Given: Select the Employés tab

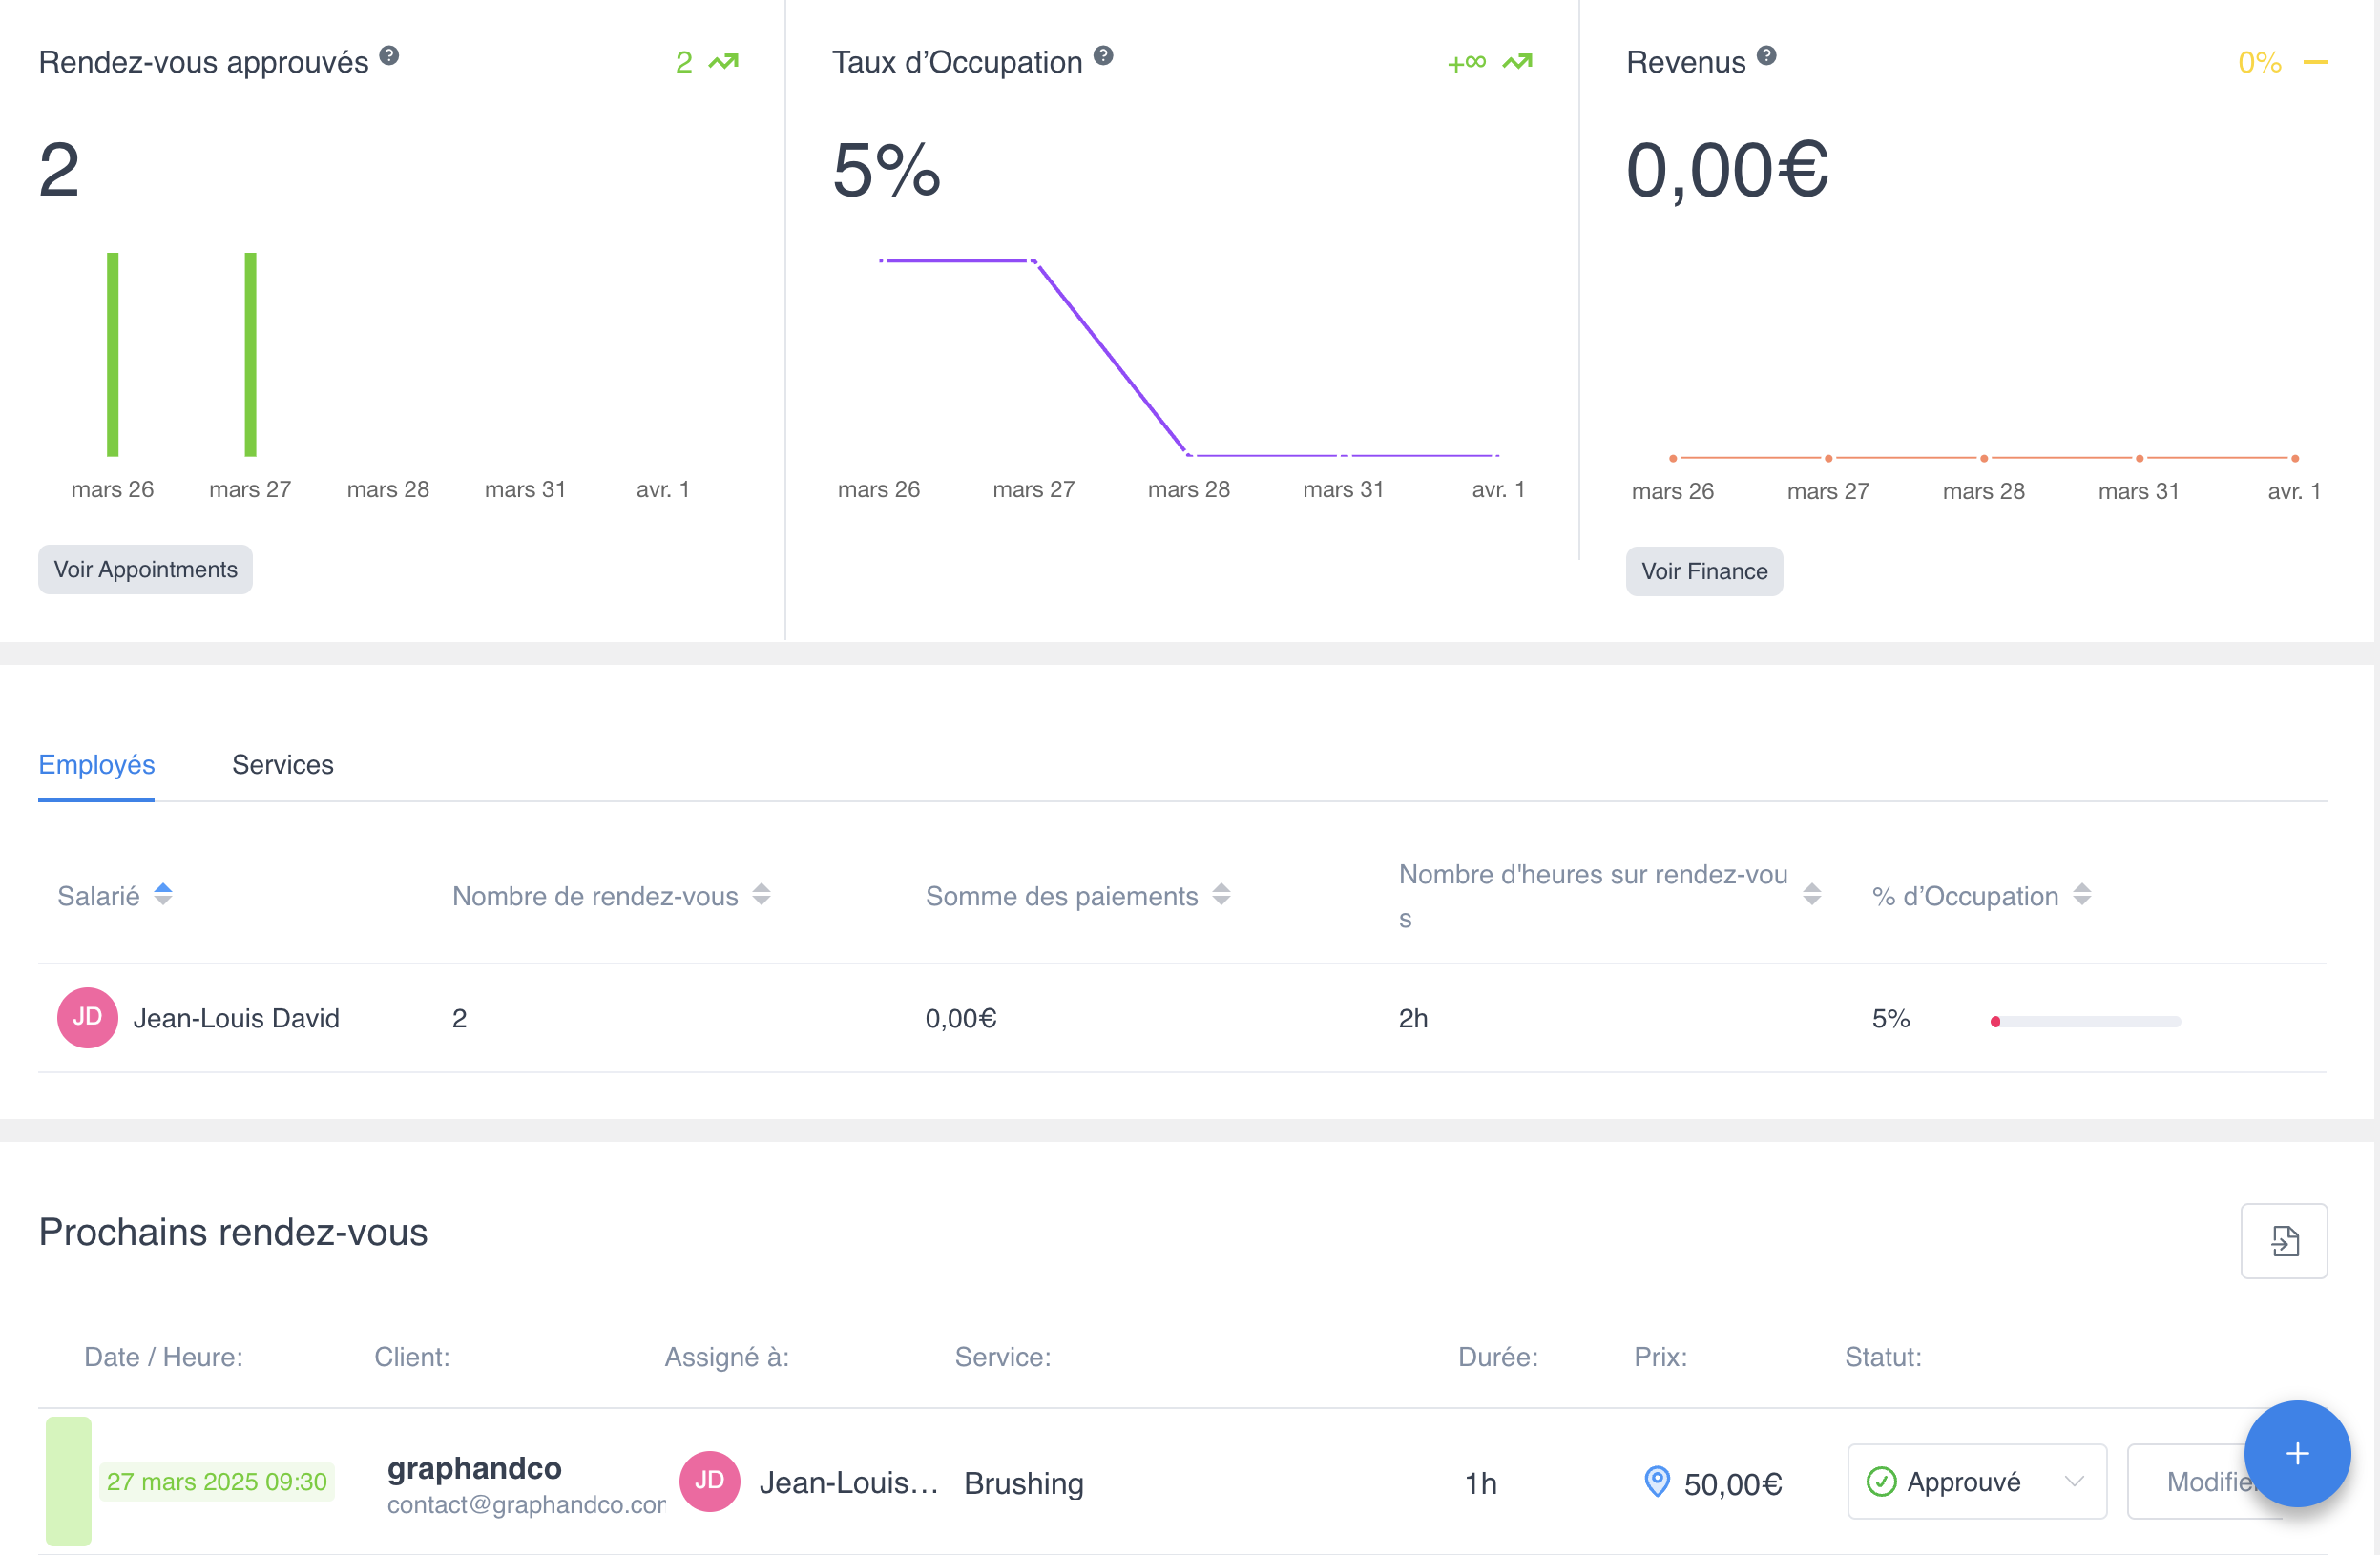Looking at the screenshot, I should (x=96, y=764).
